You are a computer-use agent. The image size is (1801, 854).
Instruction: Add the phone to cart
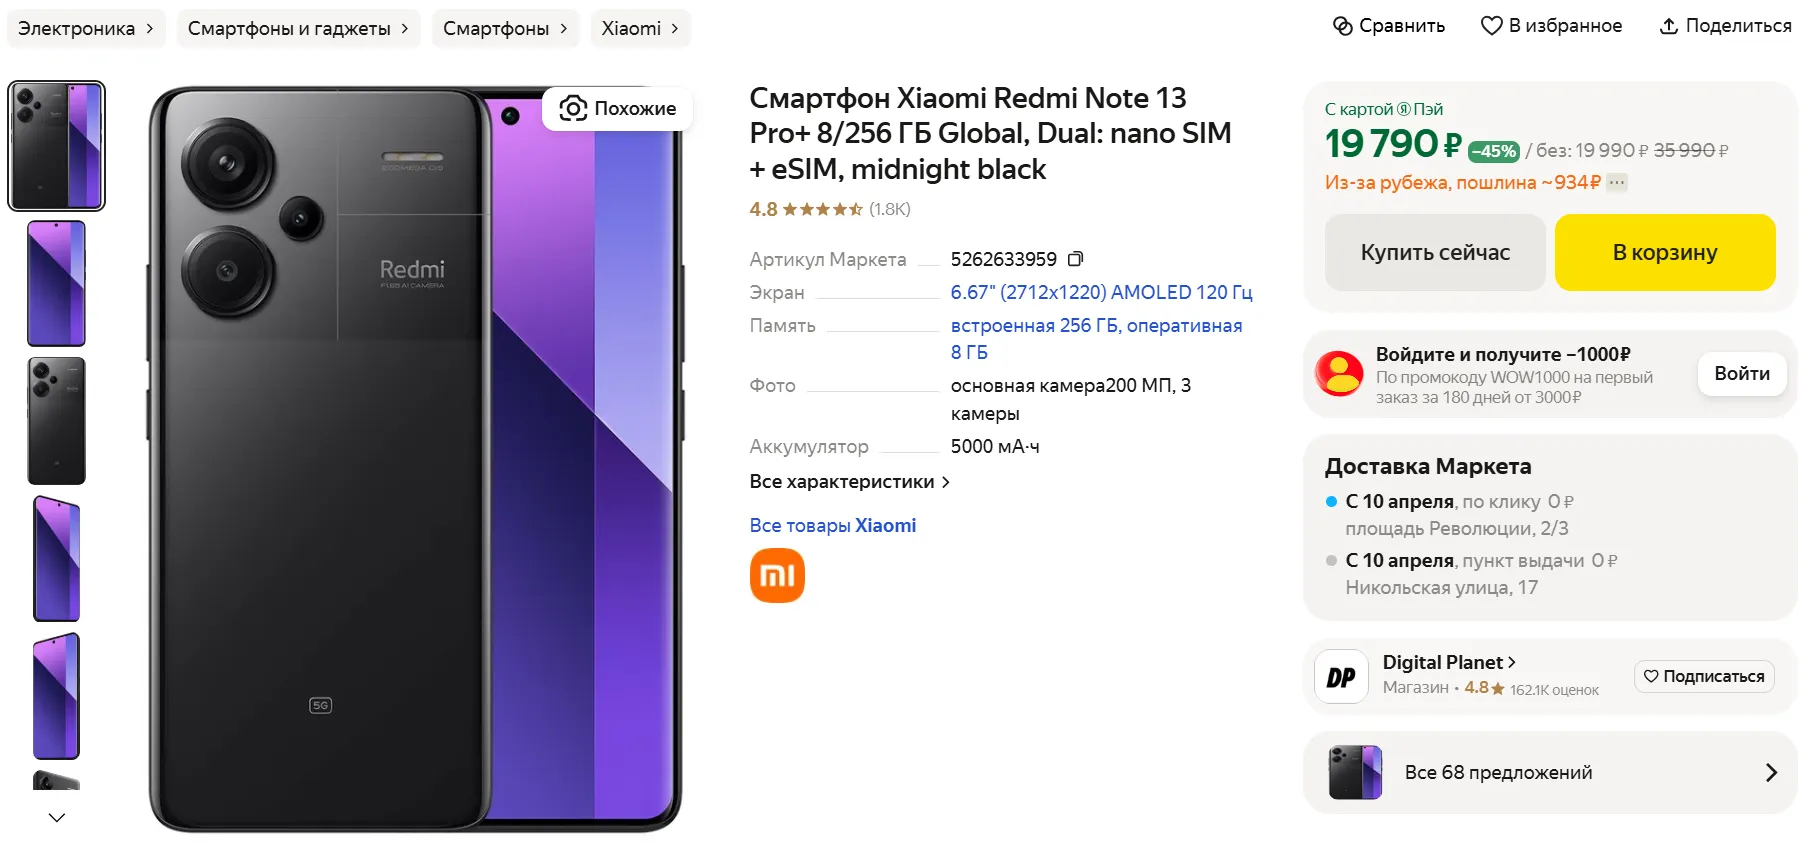coord(1664,252)
